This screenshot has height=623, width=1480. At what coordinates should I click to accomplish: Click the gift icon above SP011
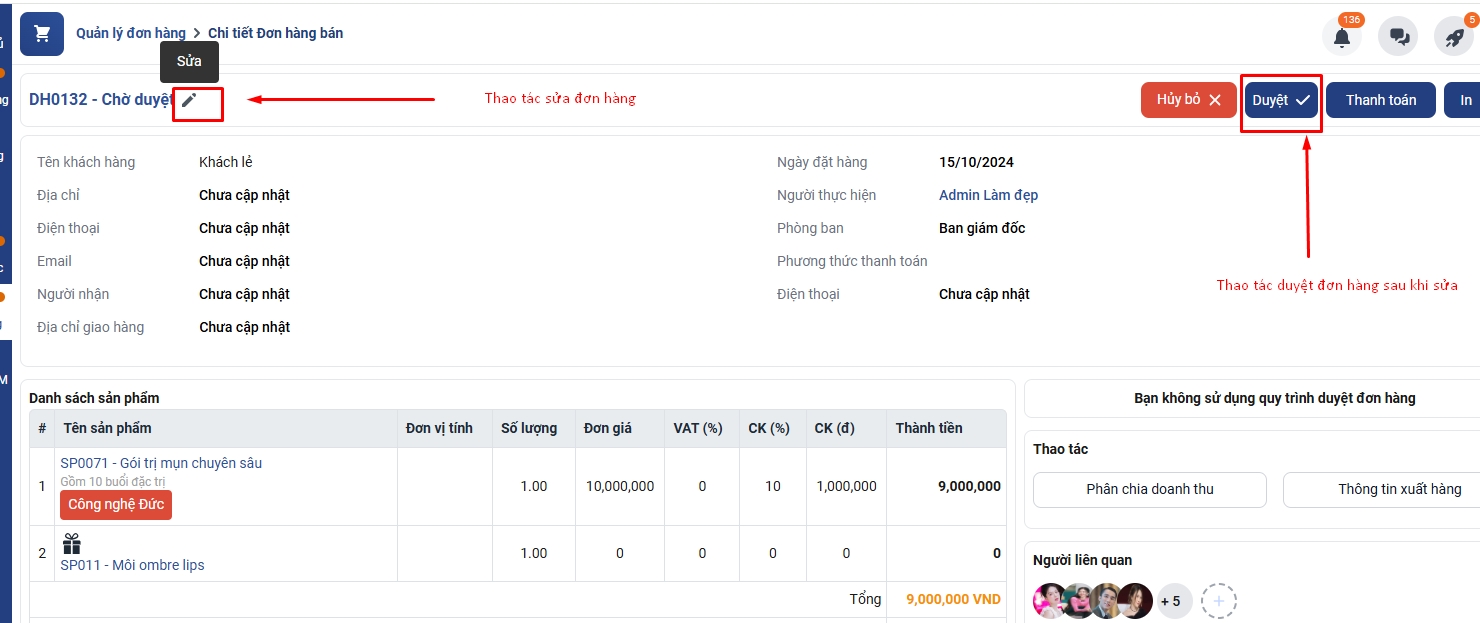coord(71,544)
